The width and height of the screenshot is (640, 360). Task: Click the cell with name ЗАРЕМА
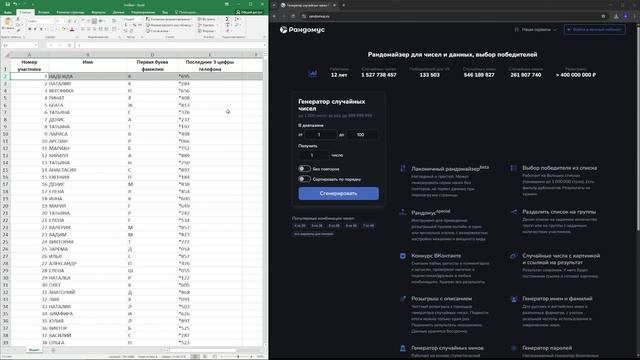(x=88, y=249)
